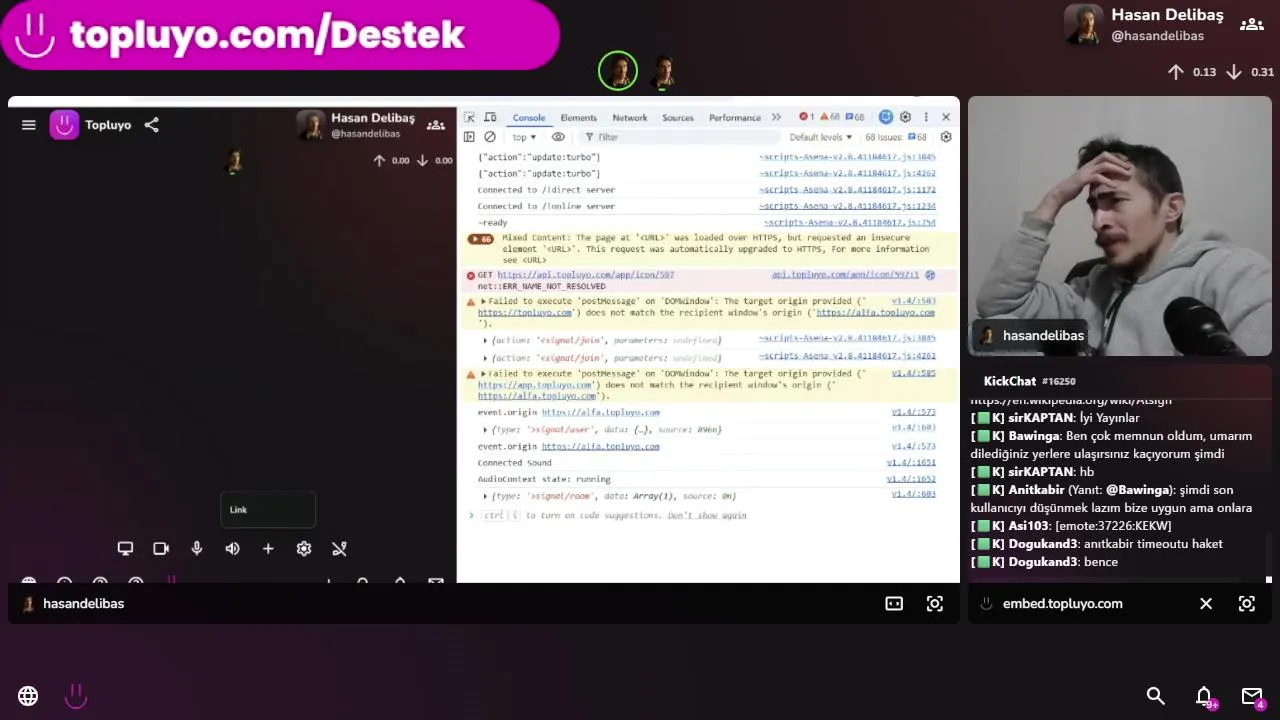The image size is (1280, 720).
Task: Click Don't show again in console hint
Action: (707, 516)
